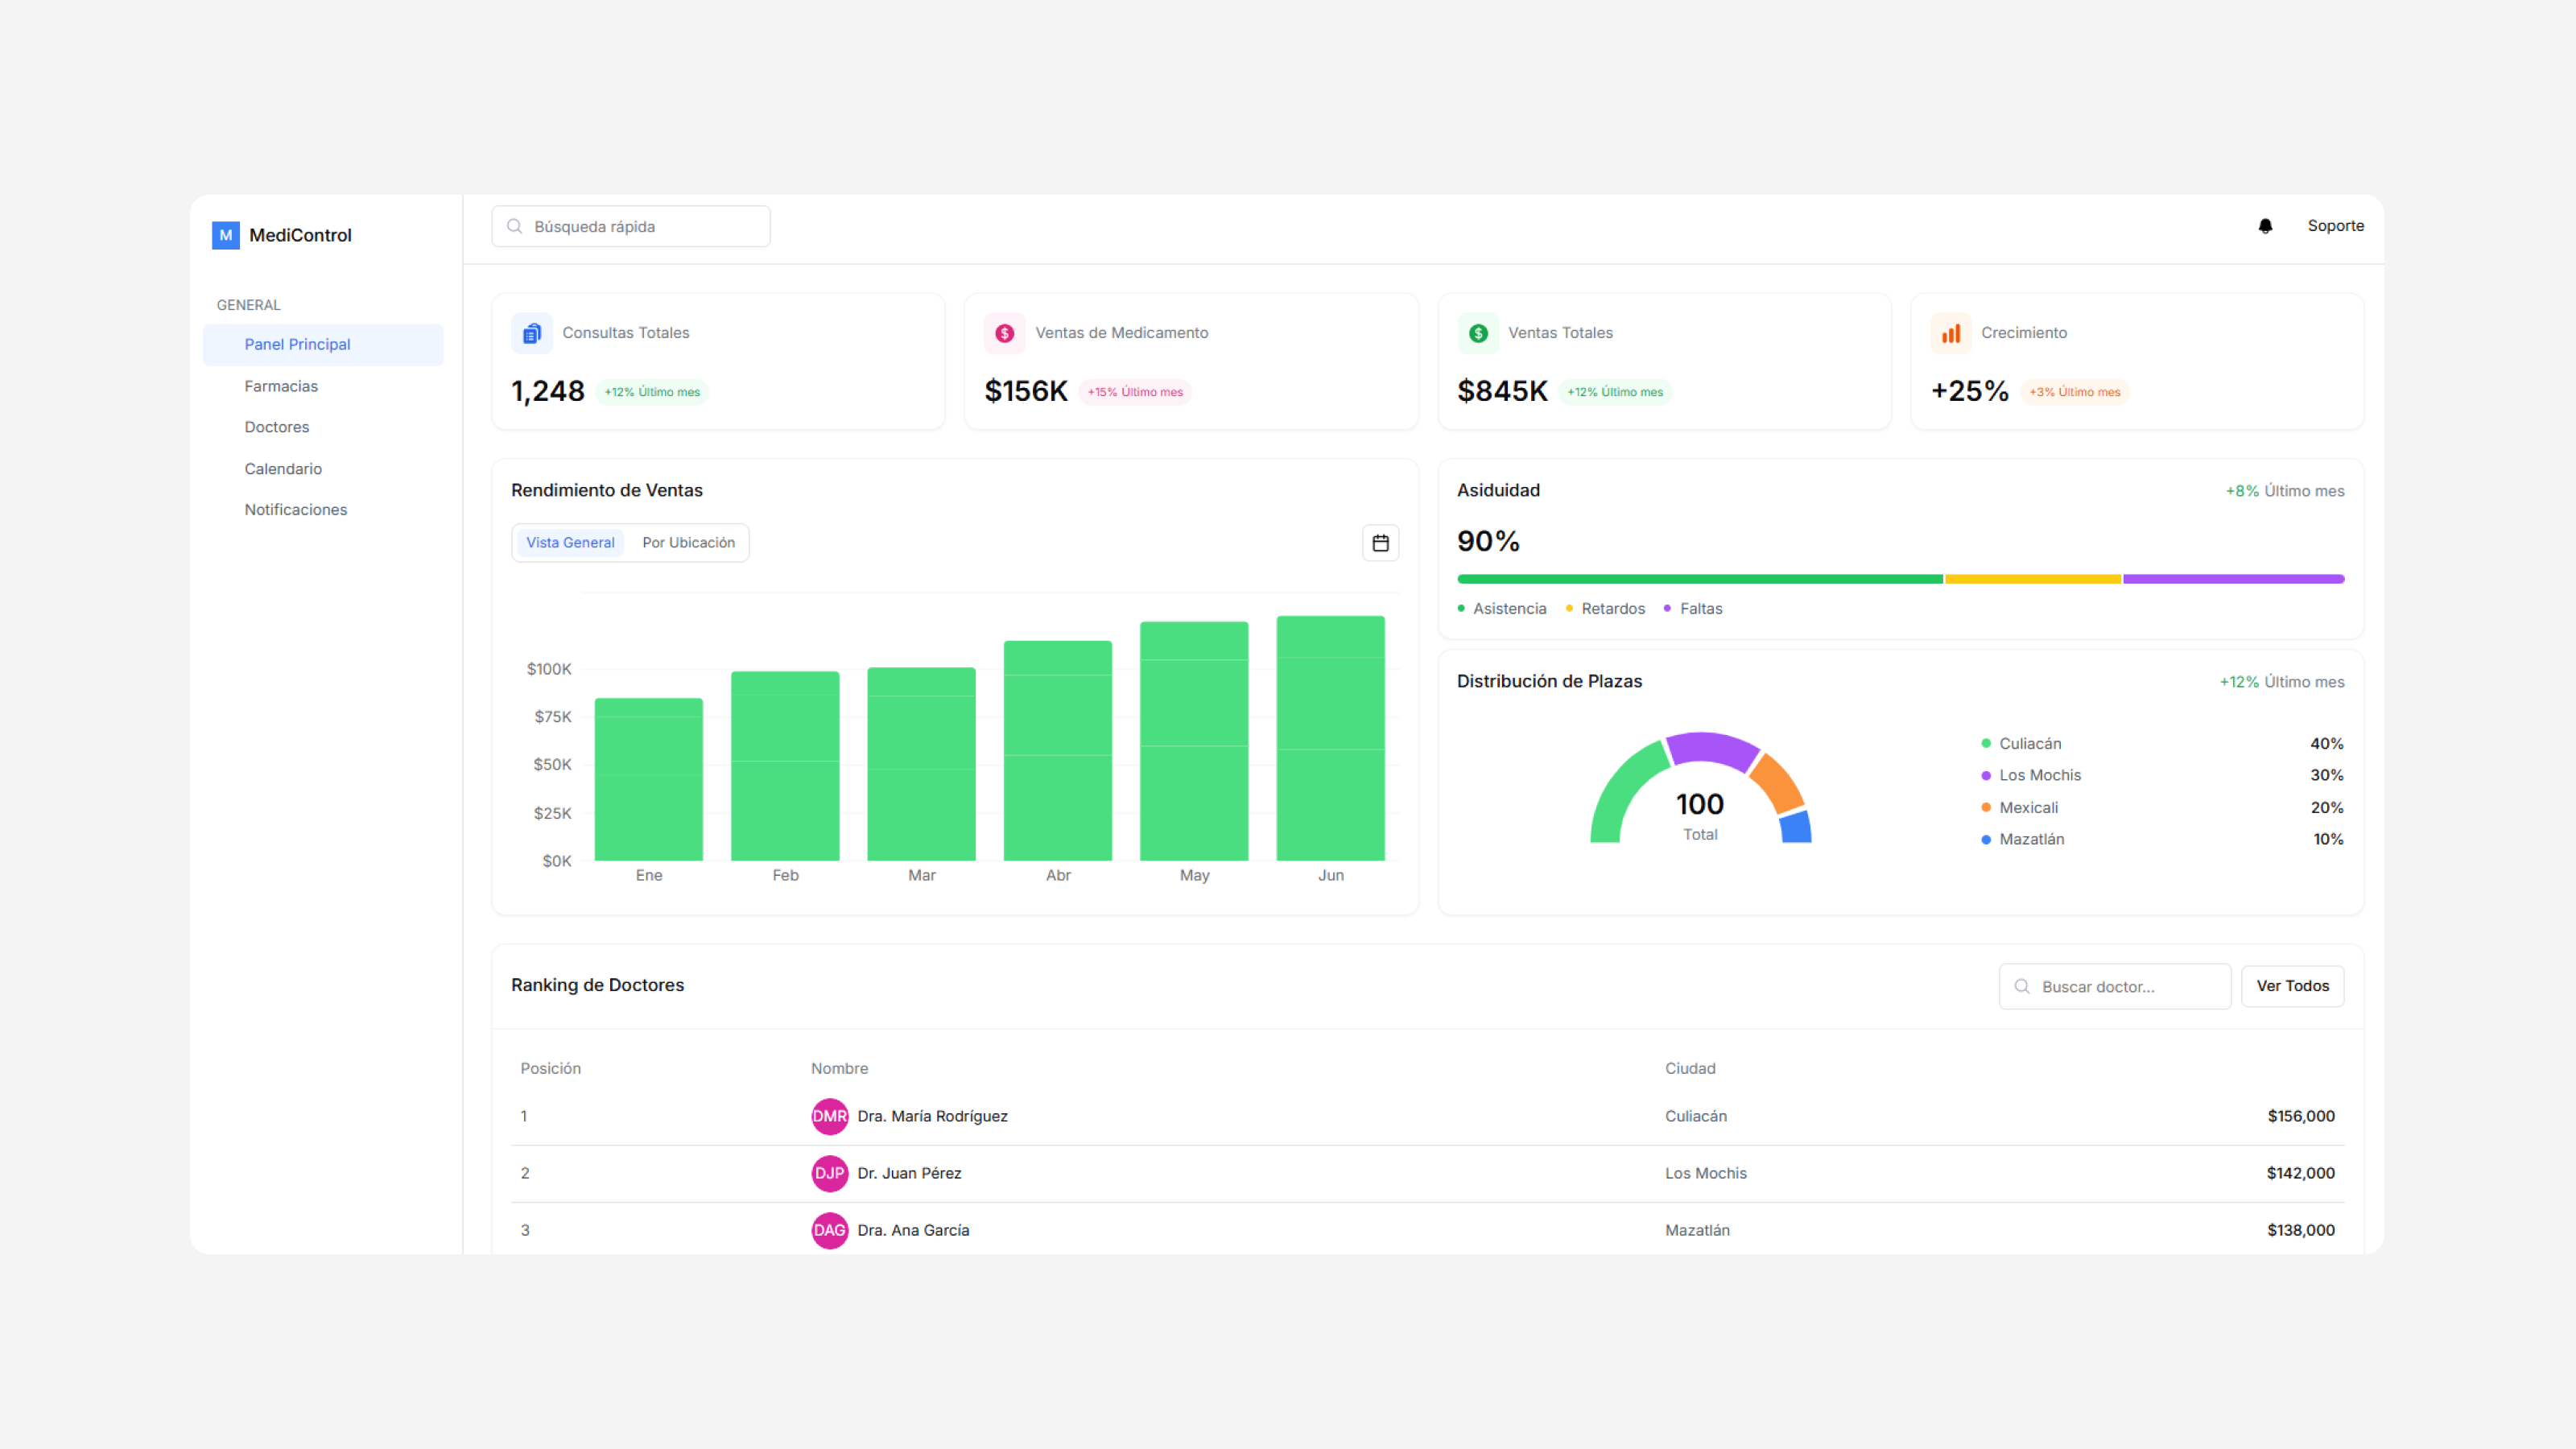Click the blue Mazatlán arc of the gauge
Image resolution: width=2576 pixels, height=1449 pixels.
[x=1796, y=827]
